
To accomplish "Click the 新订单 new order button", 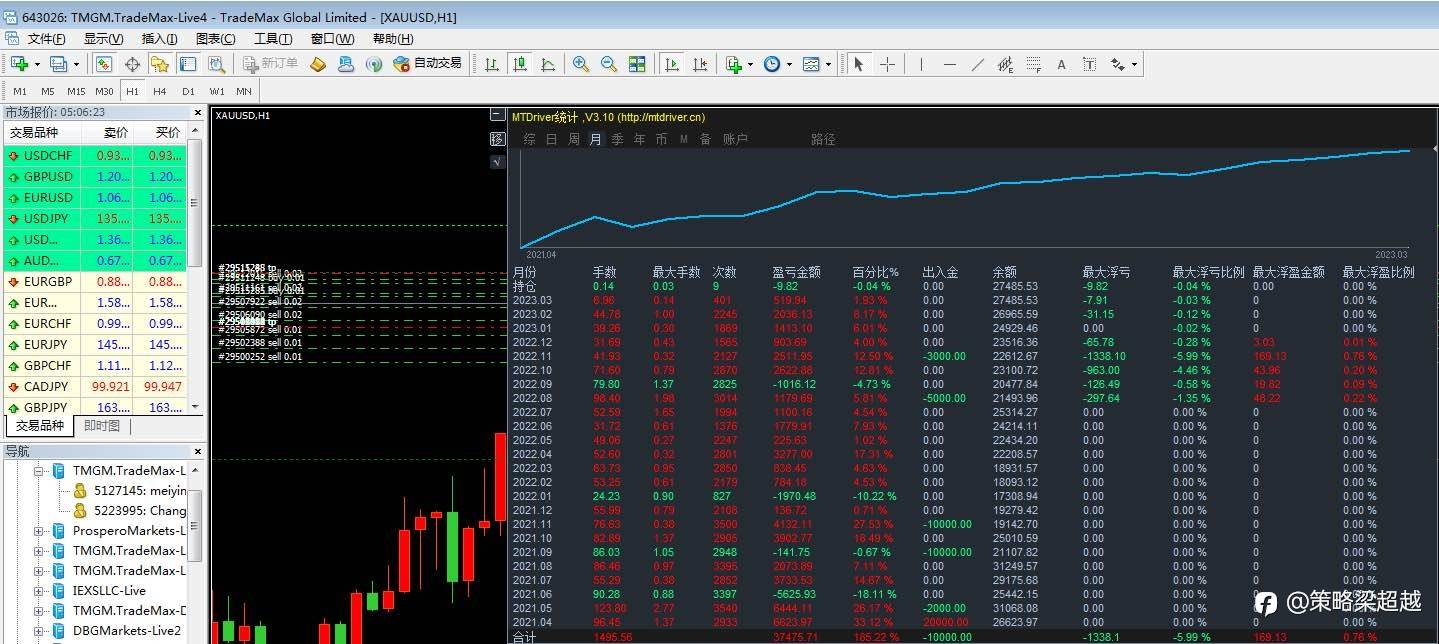I will [271, 64].
